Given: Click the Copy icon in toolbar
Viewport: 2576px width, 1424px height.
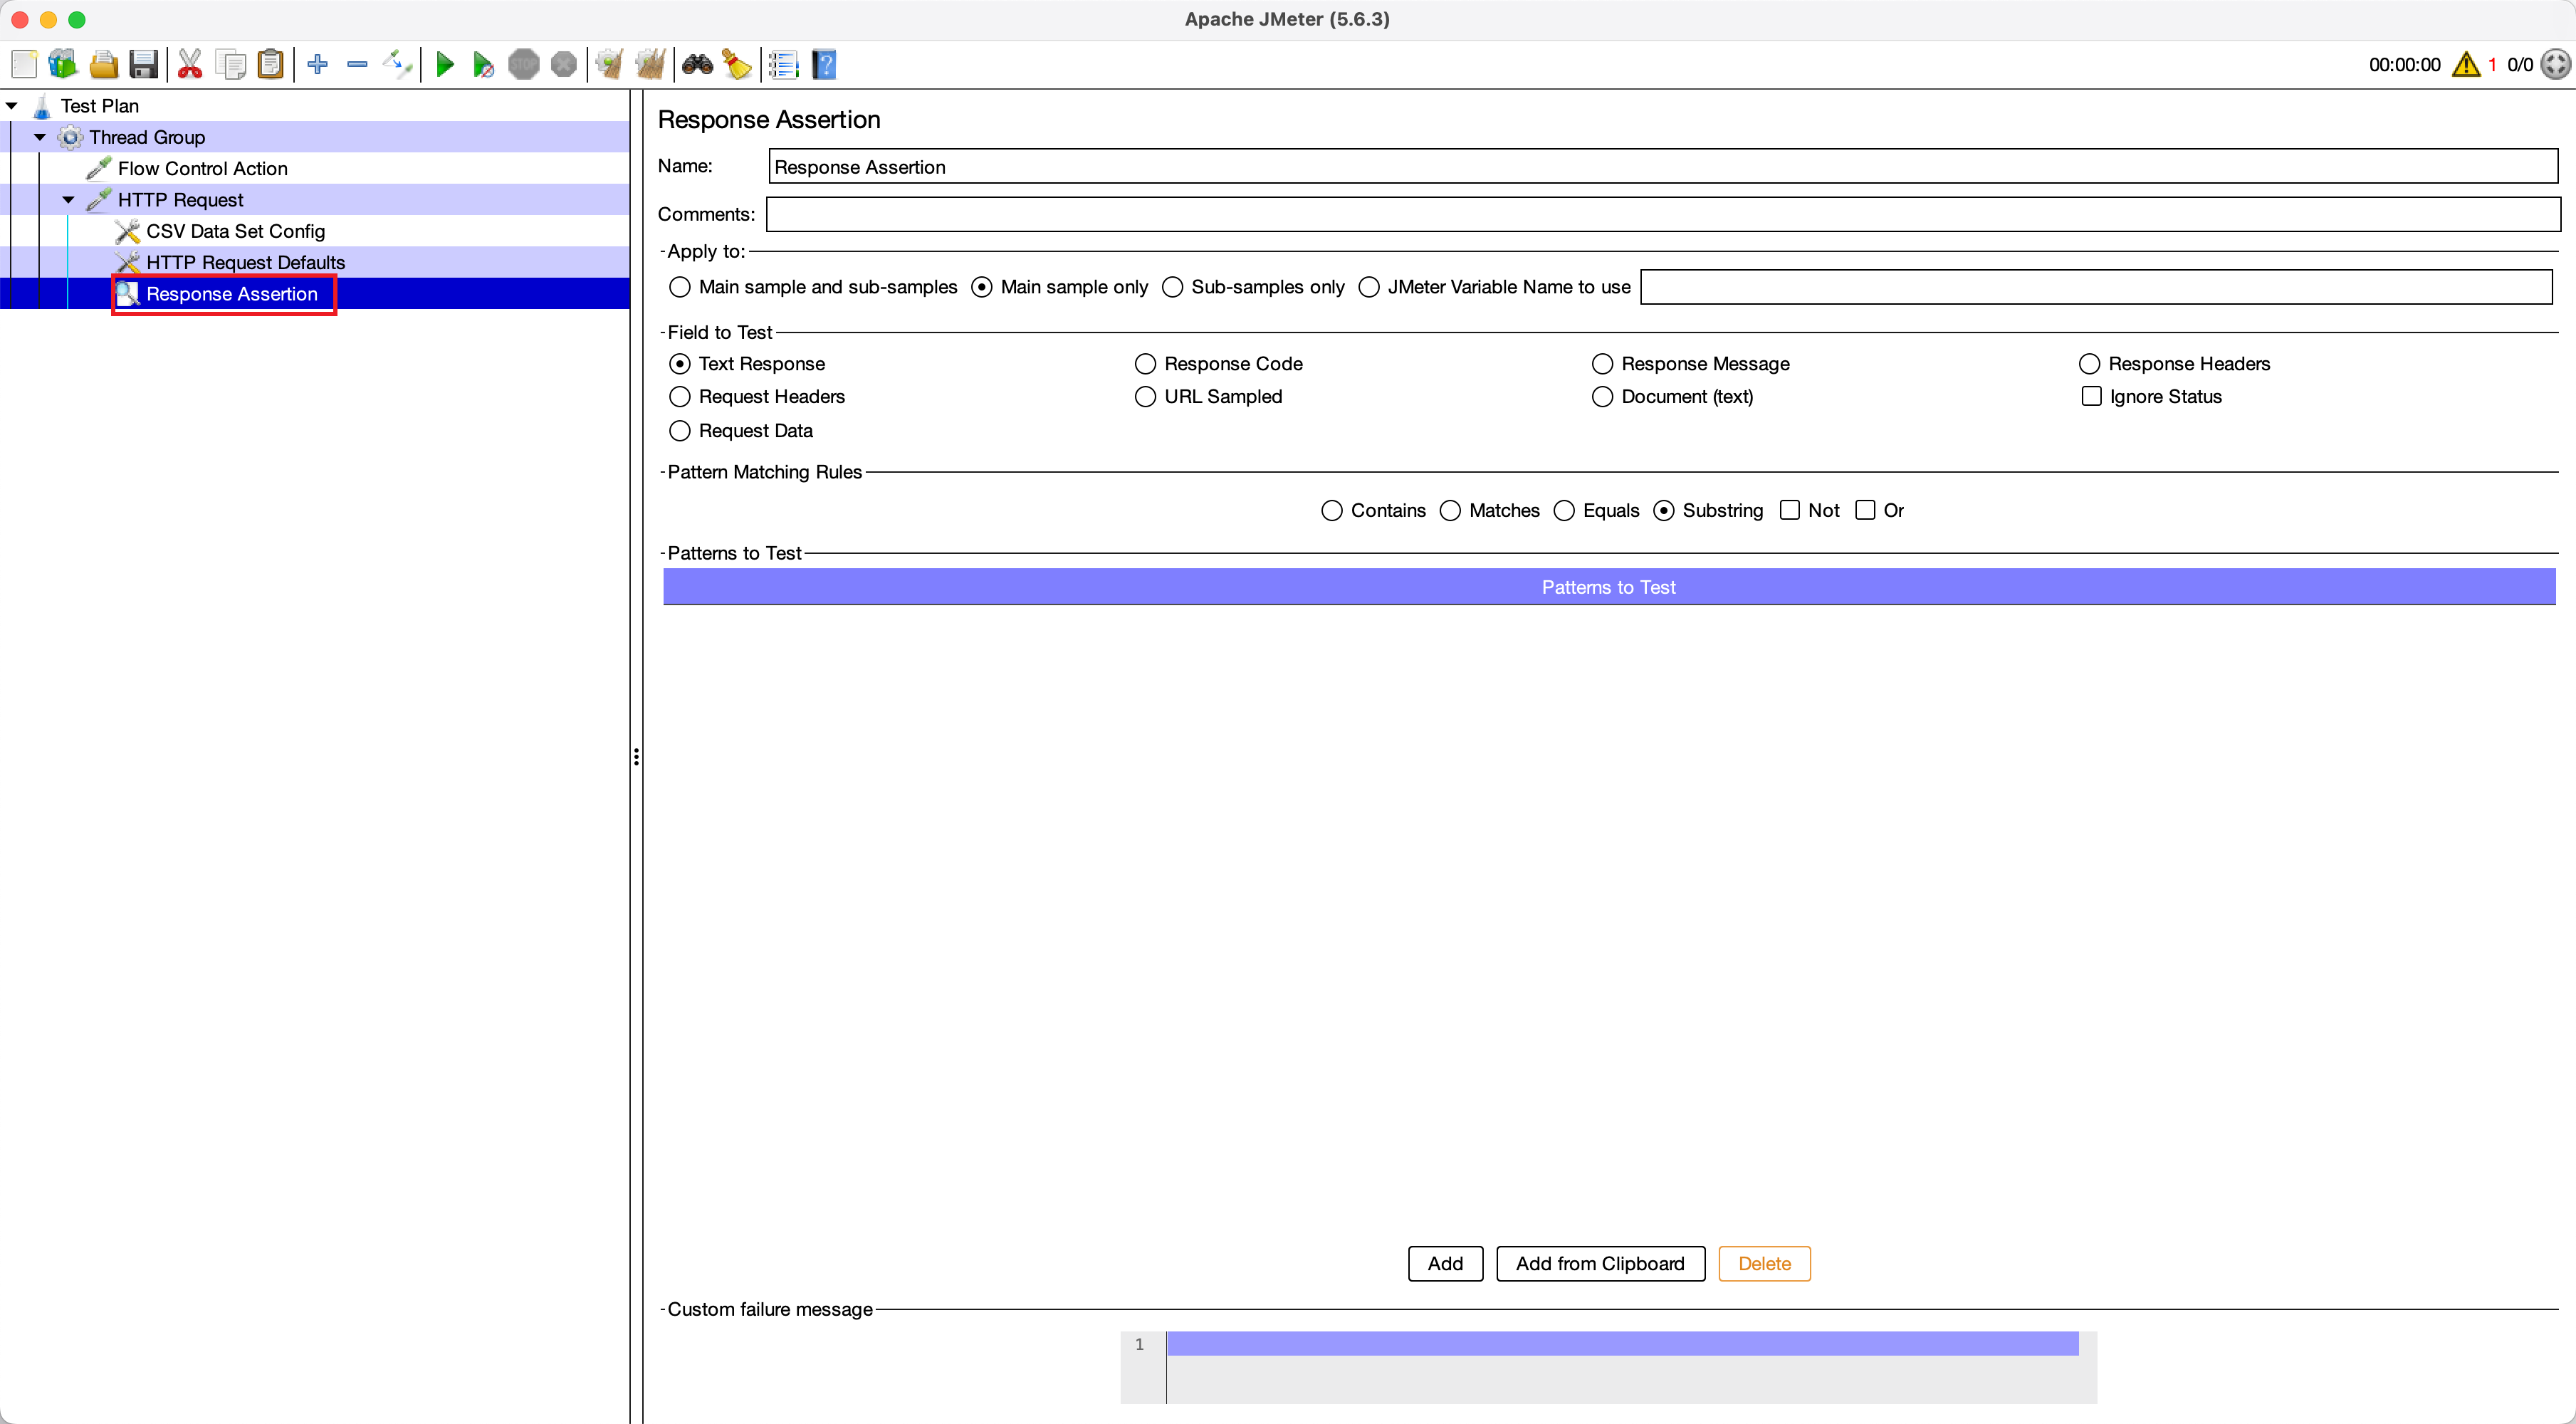Looking at the screenshot, I should pyautogui.click(x=231, y=65).
